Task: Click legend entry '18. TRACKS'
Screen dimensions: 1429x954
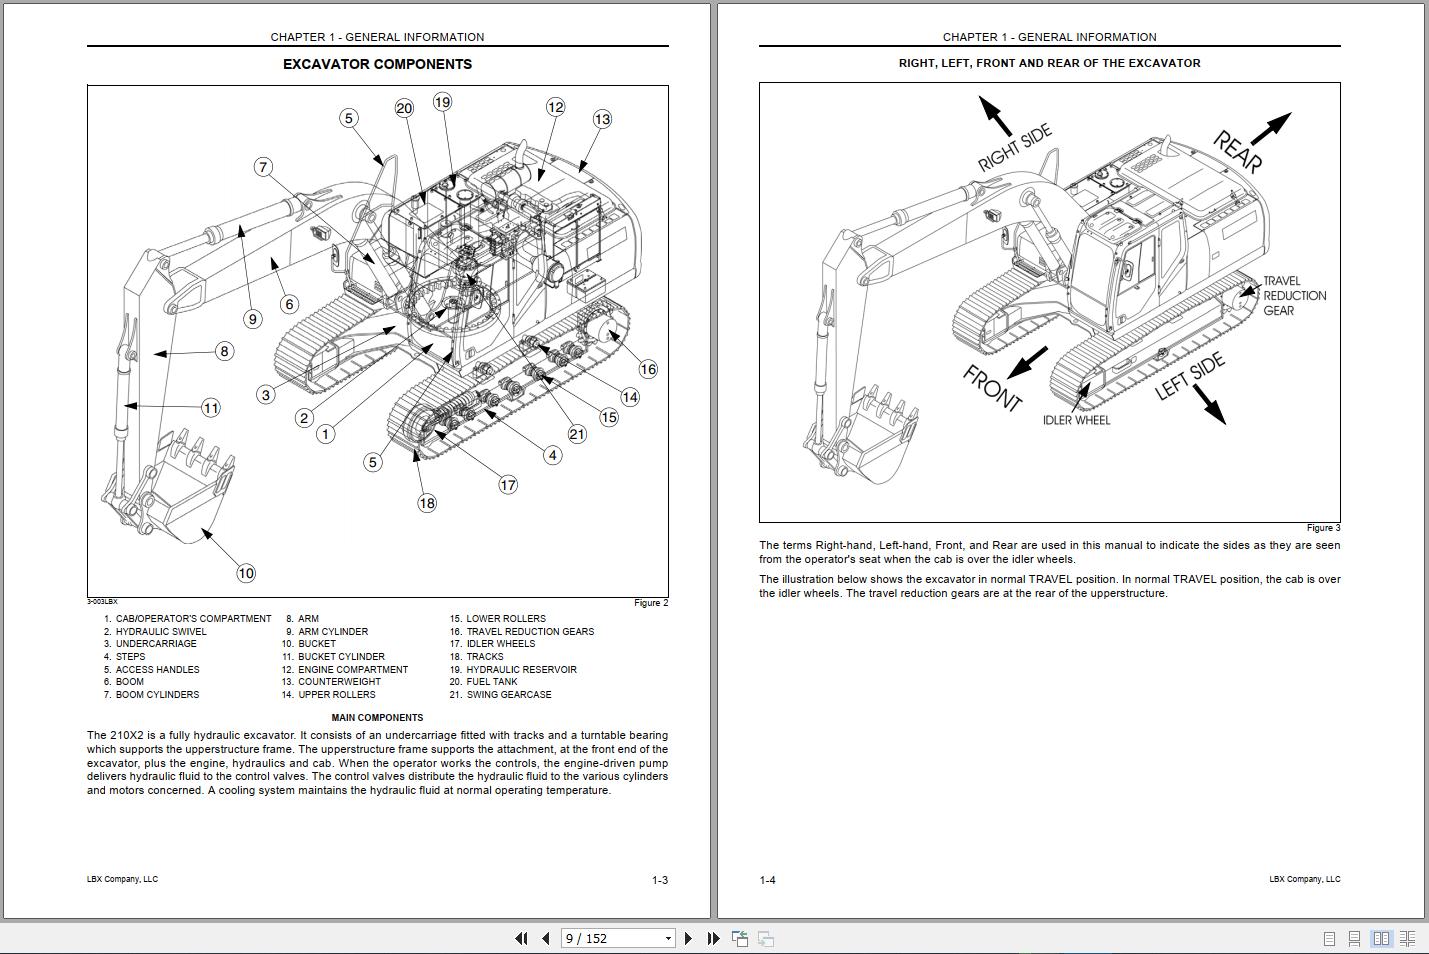Action: [476, 657]
